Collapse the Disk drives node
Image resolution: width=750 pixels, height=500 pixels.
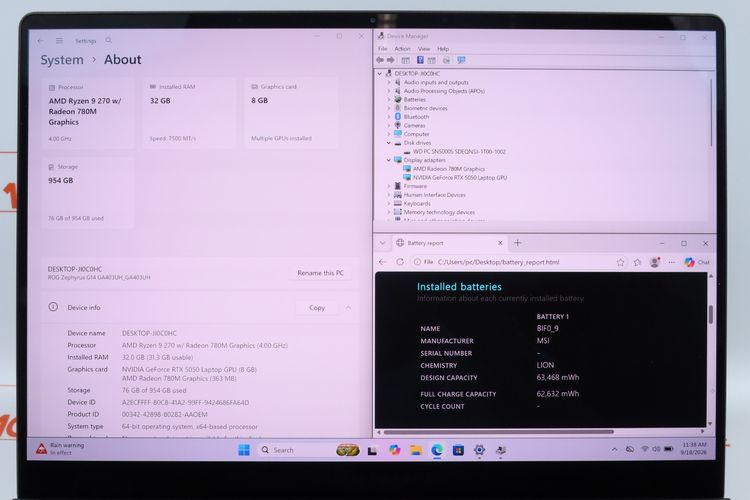(389, 143)
